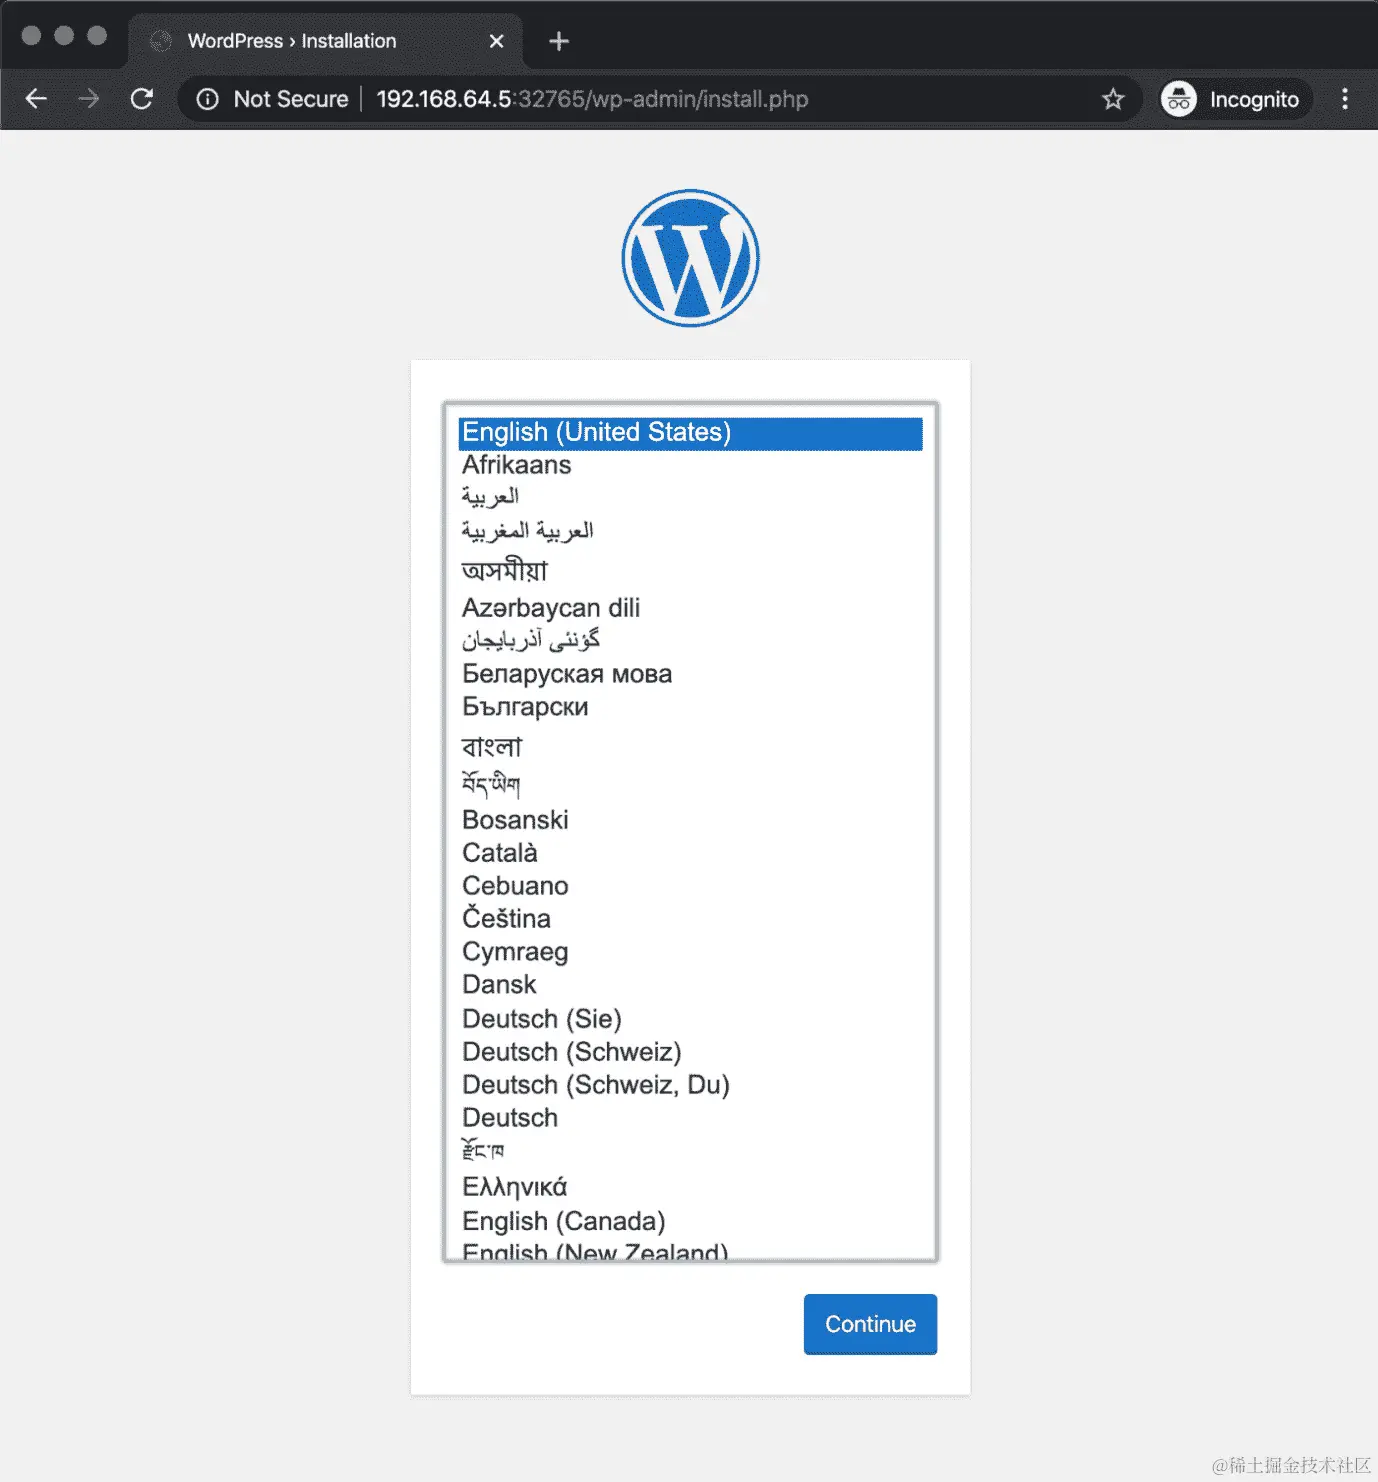Navigate back using the browser back arrow
Screen dimensions: 1378x1482
click(36, 99)
